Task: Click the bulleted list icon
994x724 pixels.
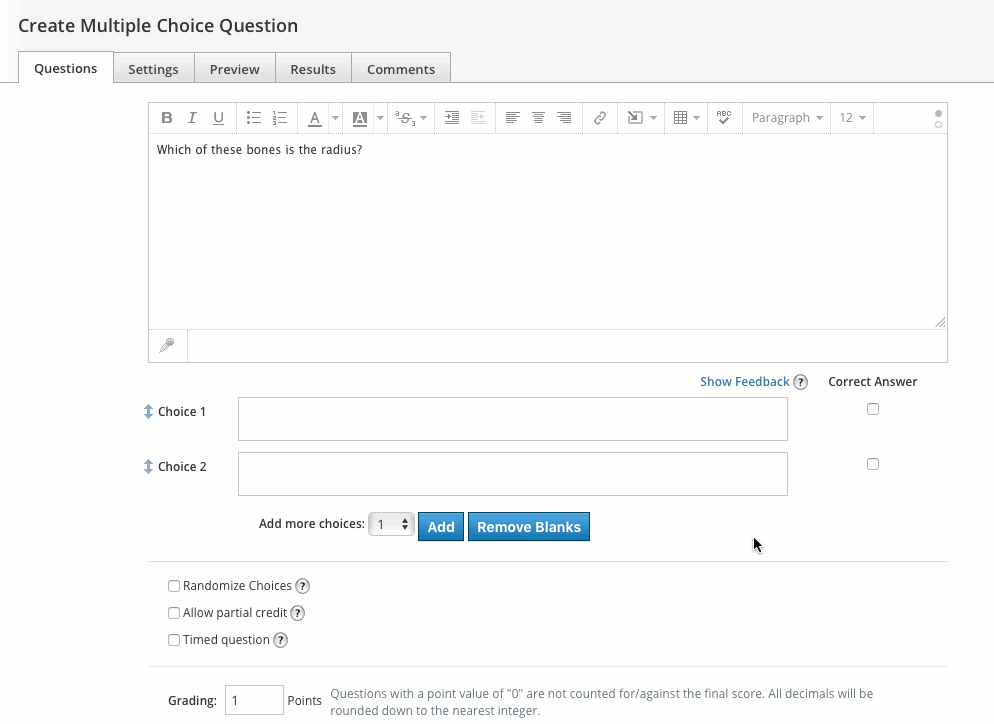Action: pyautogui.click(x=254, y=118)
